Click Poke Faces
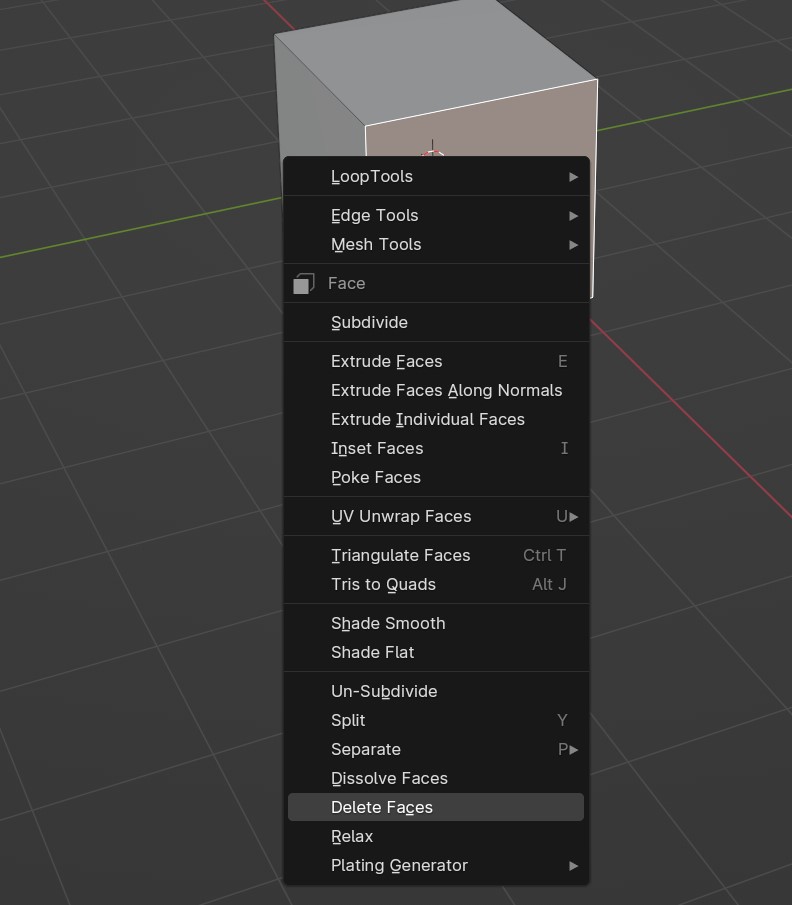This screenshot has height=905, width=792. pos(376,477)
